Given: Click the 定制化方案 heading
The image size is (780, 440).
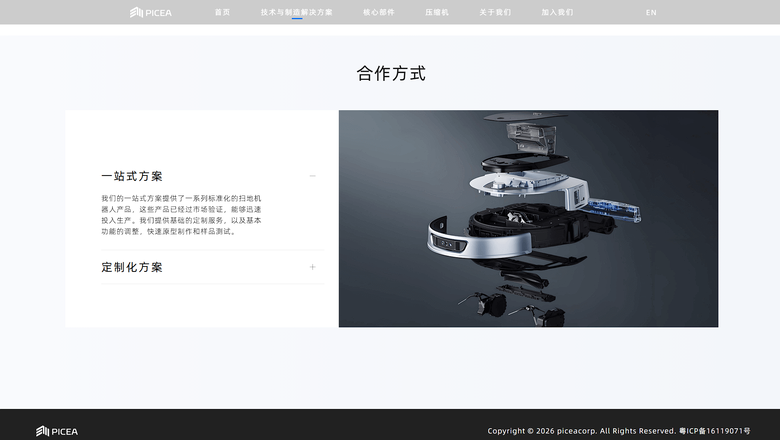Looking at the screenshot, I should [132, 267].
